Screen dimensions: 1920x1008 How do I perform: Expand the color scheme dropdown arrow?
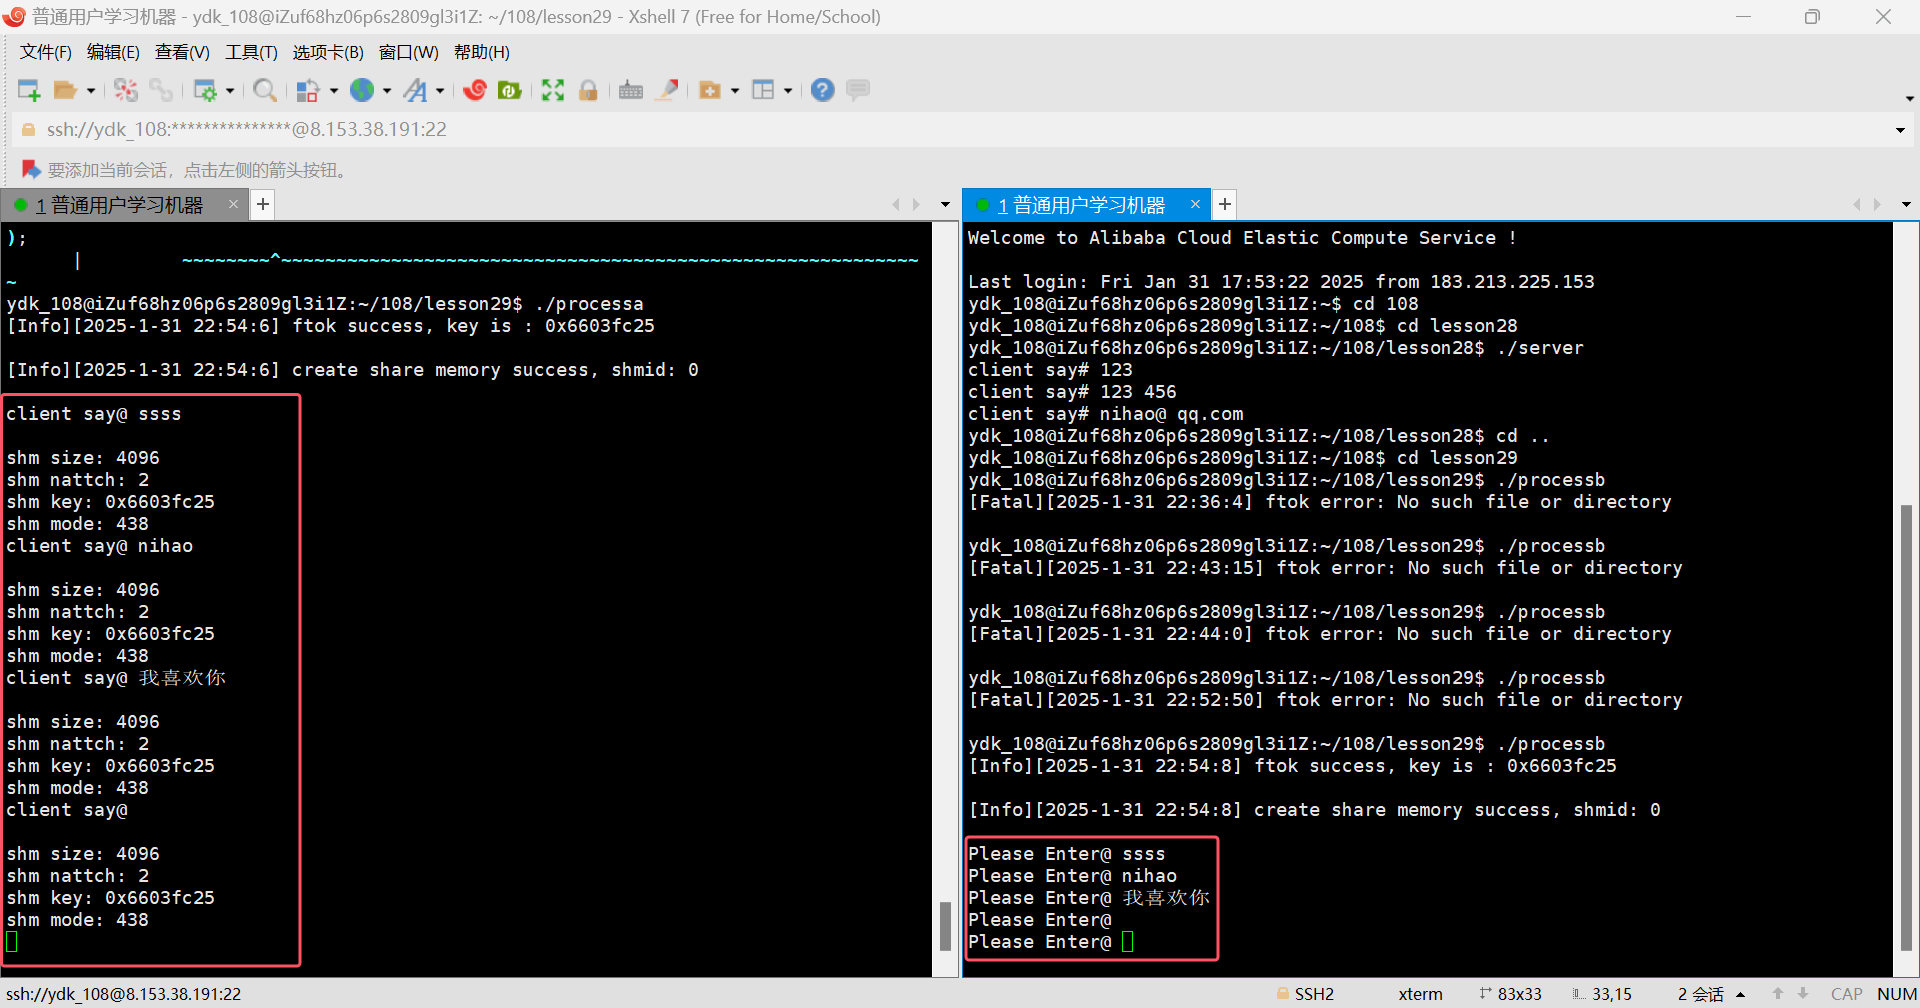(334, 91)
